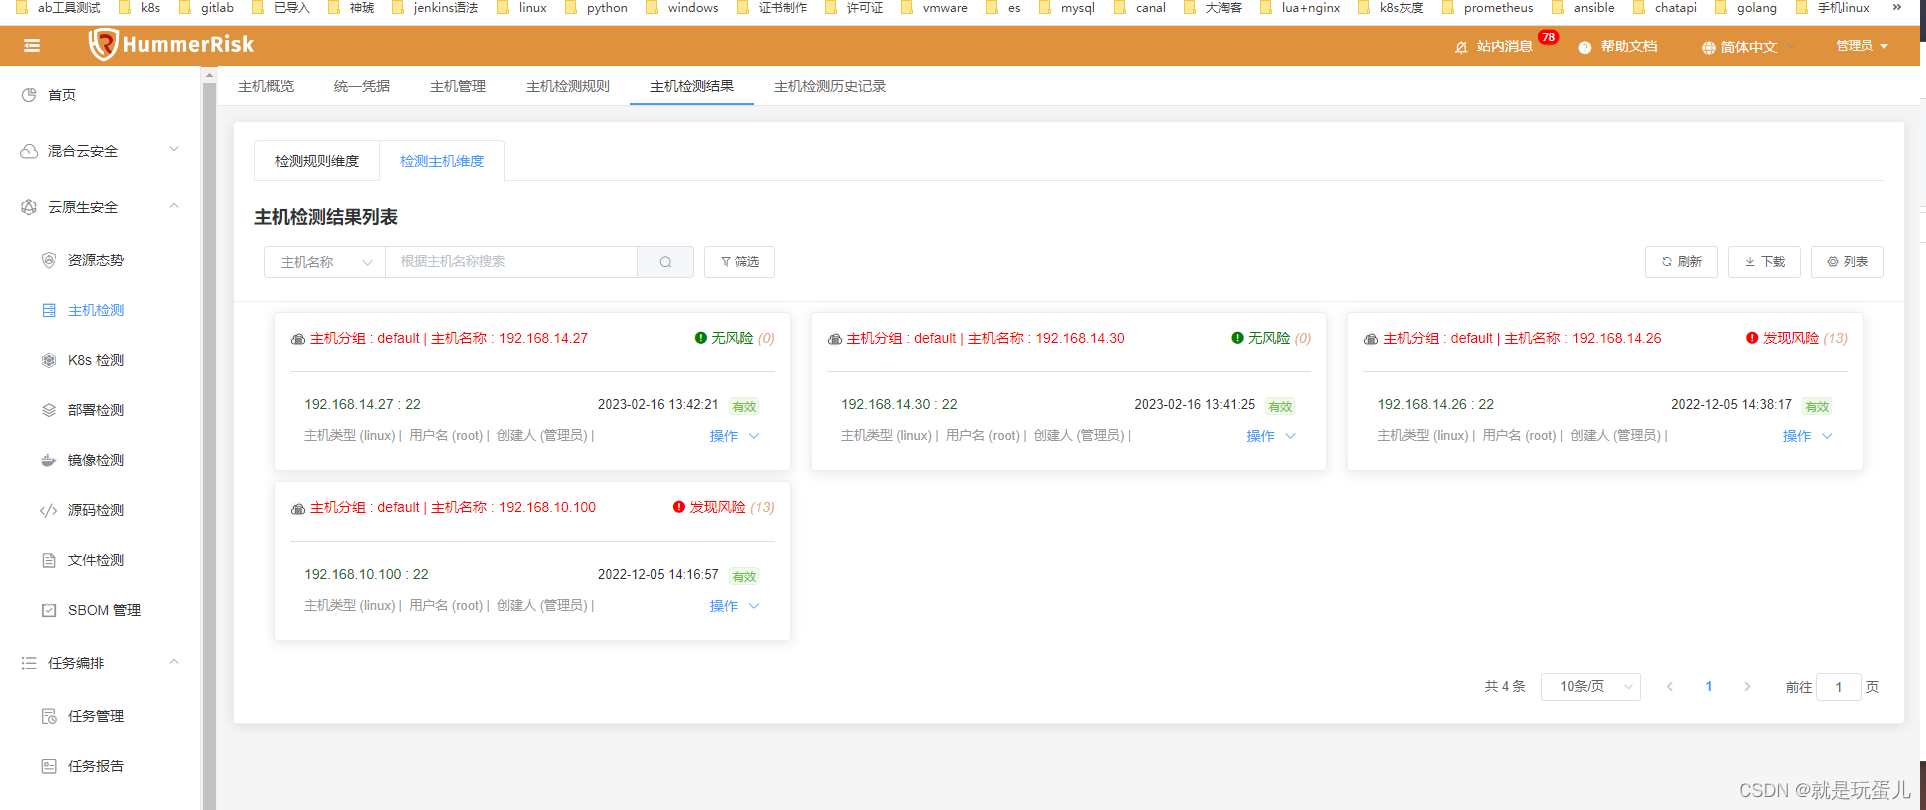1926x810 pixels.
Task: Click the globe language icon
Action: click(1708, 47)
